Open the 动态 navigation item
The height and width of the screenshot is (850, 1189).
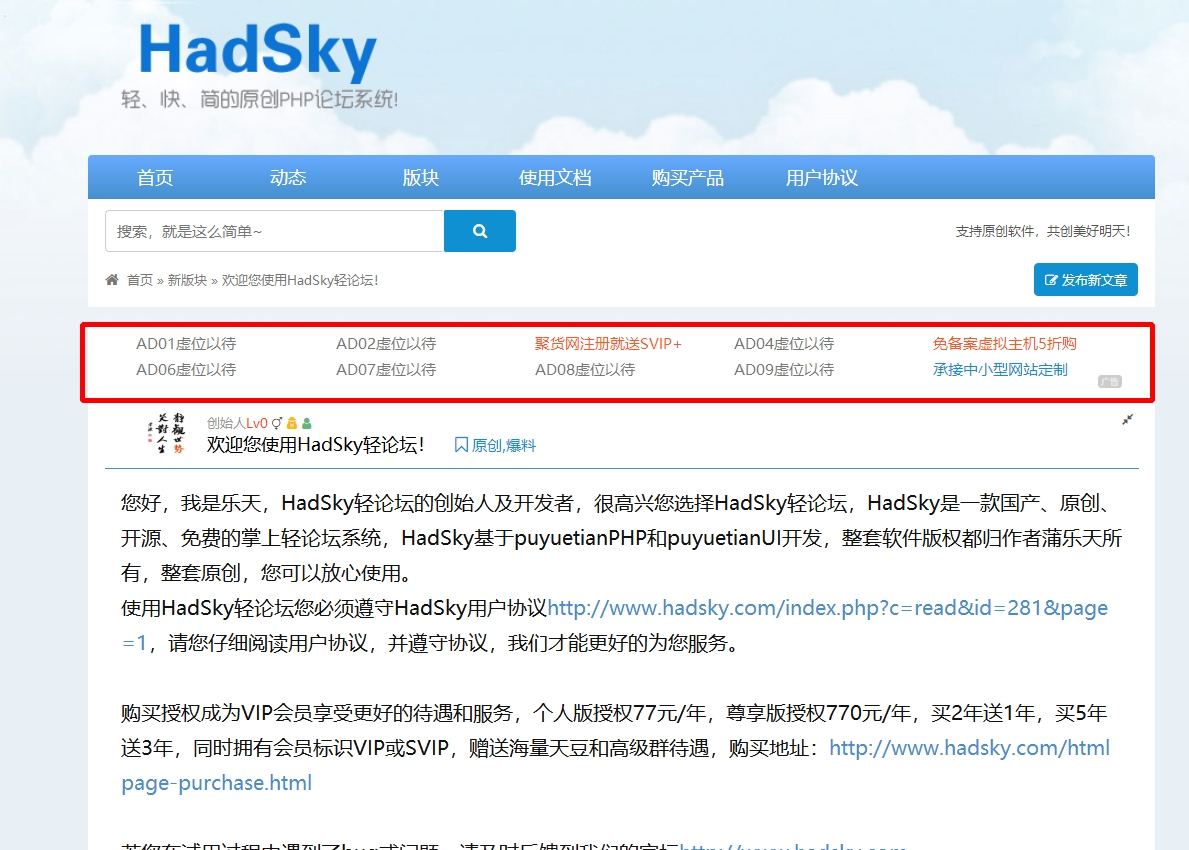tap(288, 177)
